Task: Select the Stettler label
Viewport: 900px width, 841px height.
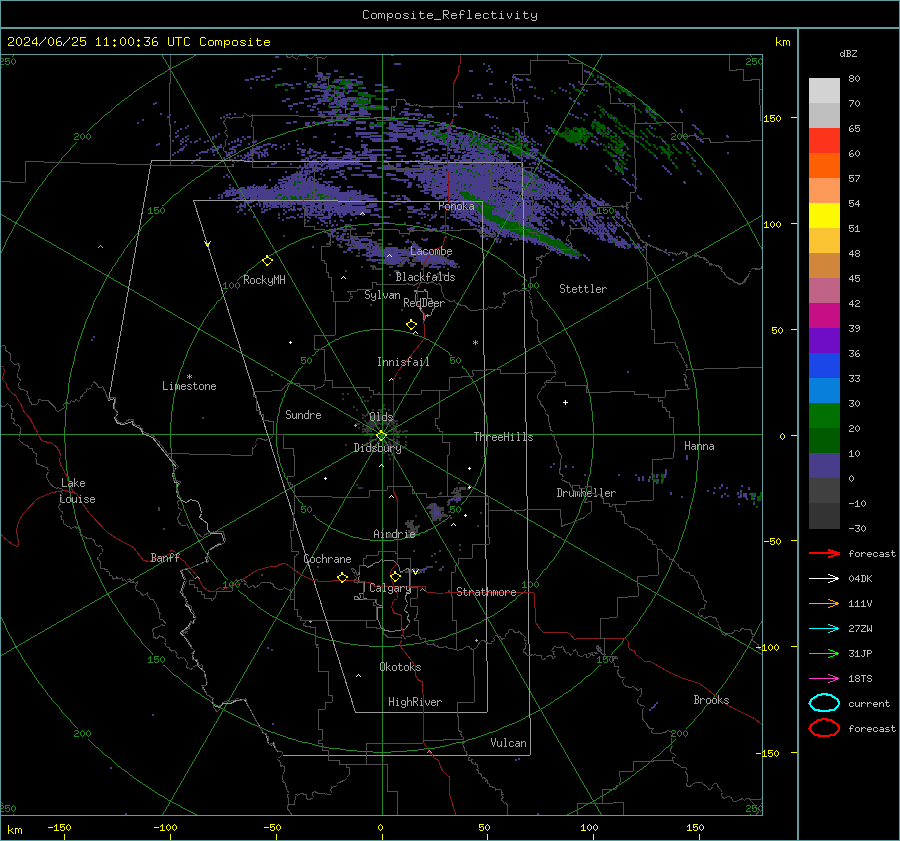Action: 583,289
